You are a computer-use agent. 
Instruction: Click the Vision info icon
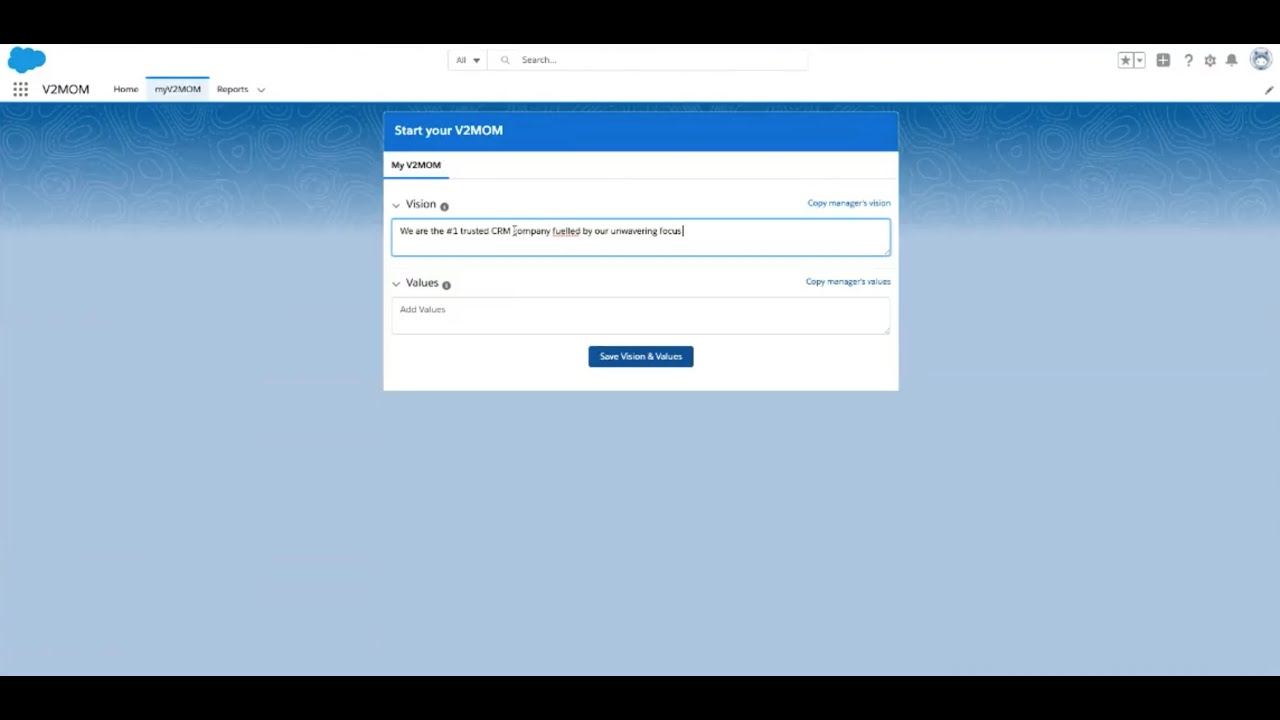[444, 206]
